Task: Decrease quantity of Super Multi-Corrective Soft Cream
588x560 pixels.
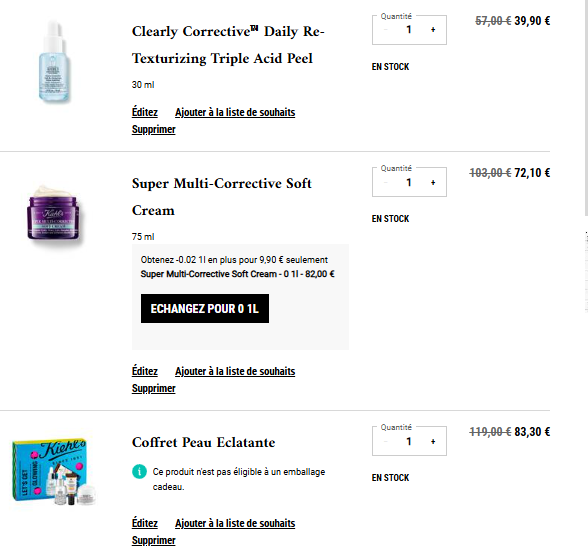Action: pos(386,183)
